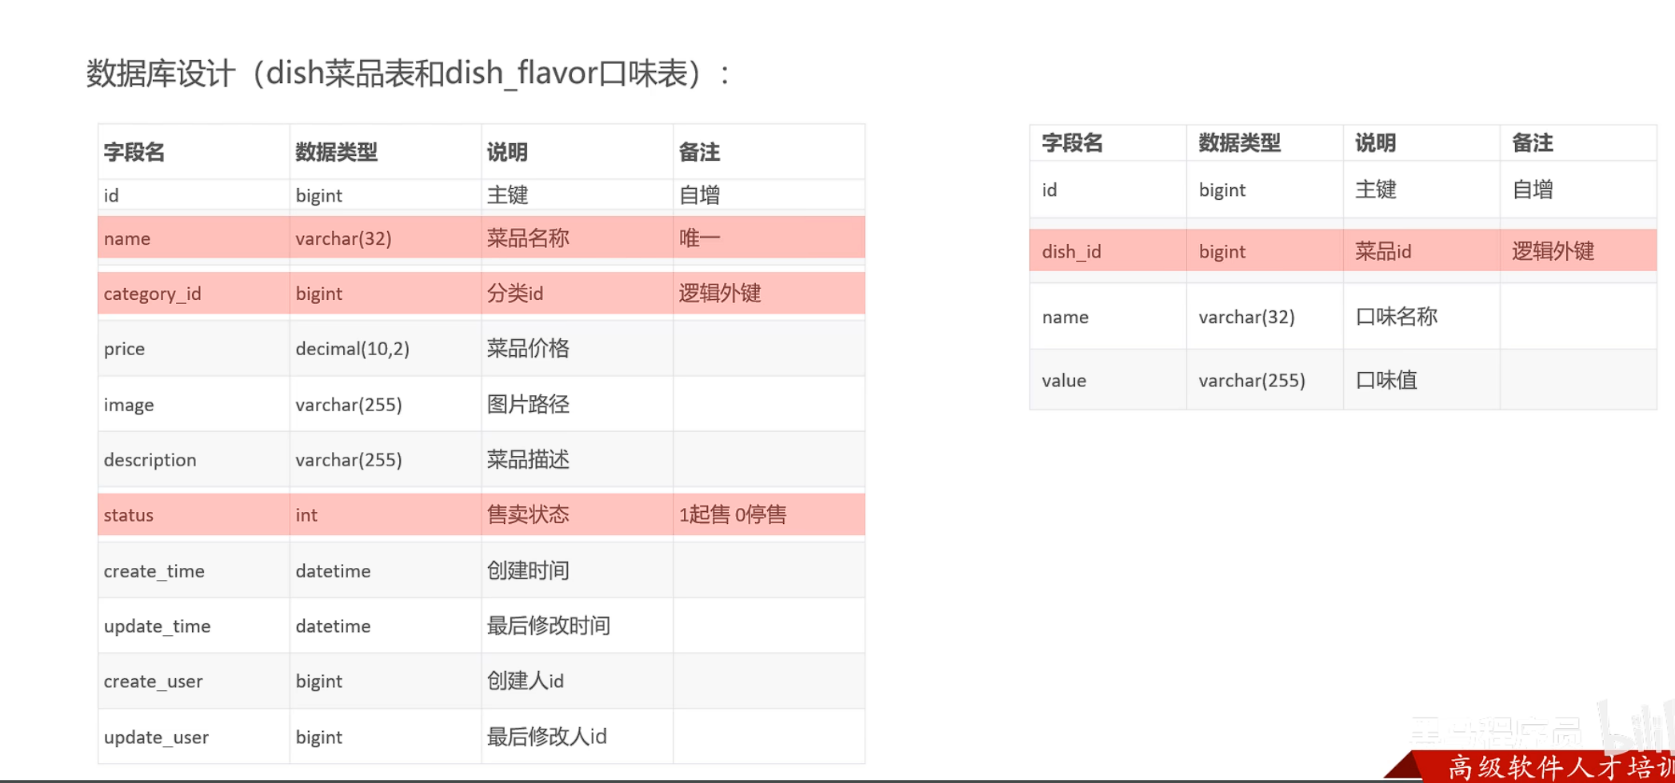1675x783 pixels.
Task: Click the red 高级软件人才培训 banner
Action: 1555,767
